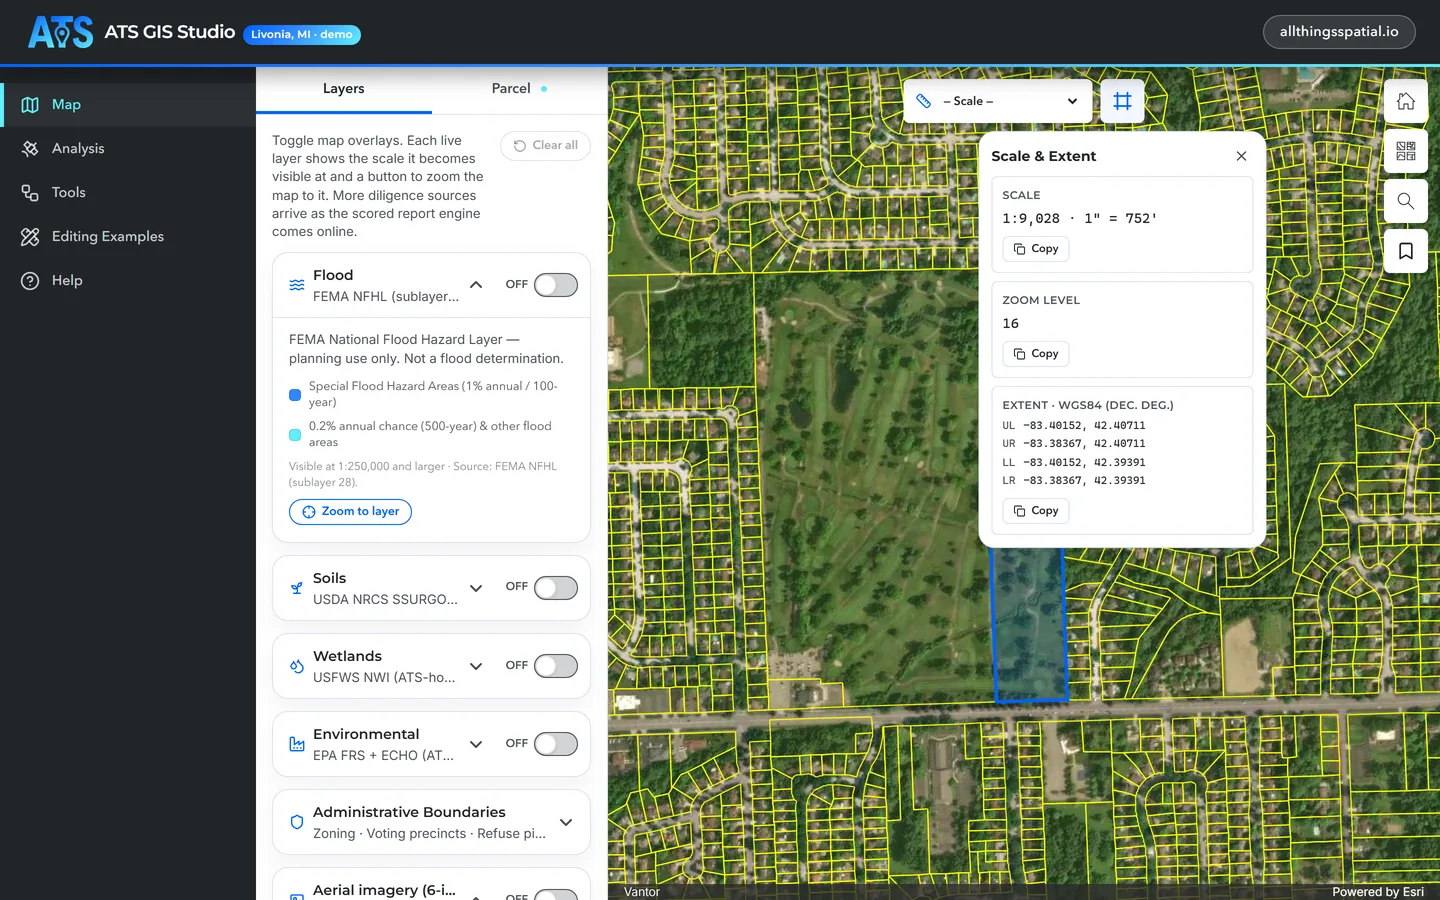The width and height of the screenshot is (1440, 900).
Task: Open the map search tool
Action: 1405,201
